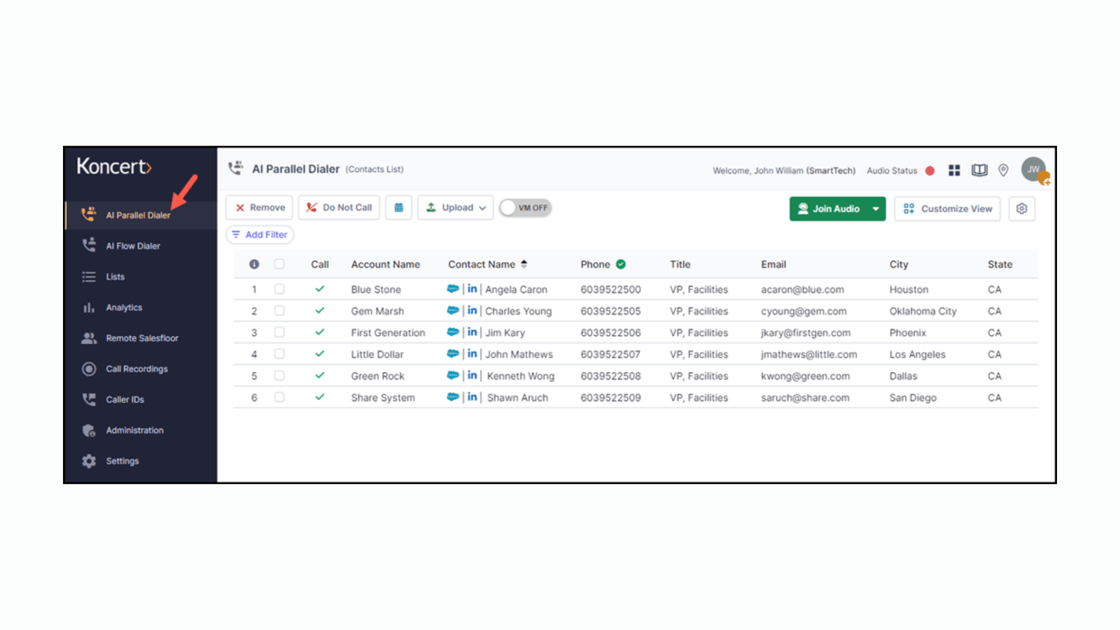
Task: Click the Audio Status red indicator
Action: click(929, 170)
